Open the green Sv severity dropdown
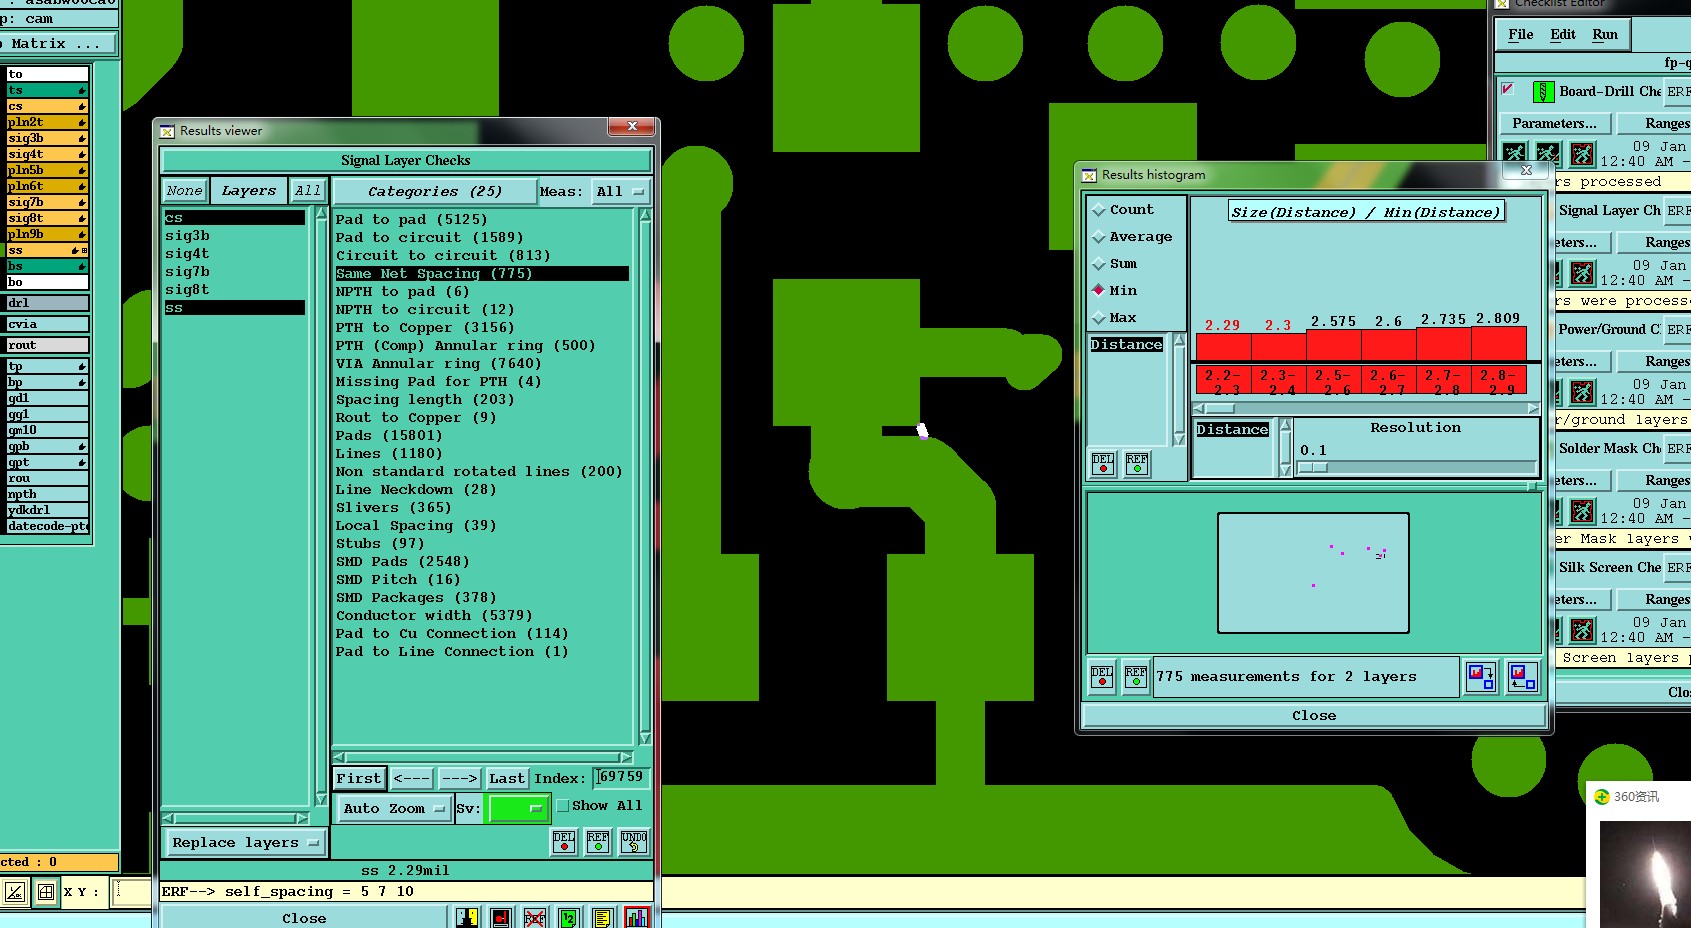 [x=518, y=809]
